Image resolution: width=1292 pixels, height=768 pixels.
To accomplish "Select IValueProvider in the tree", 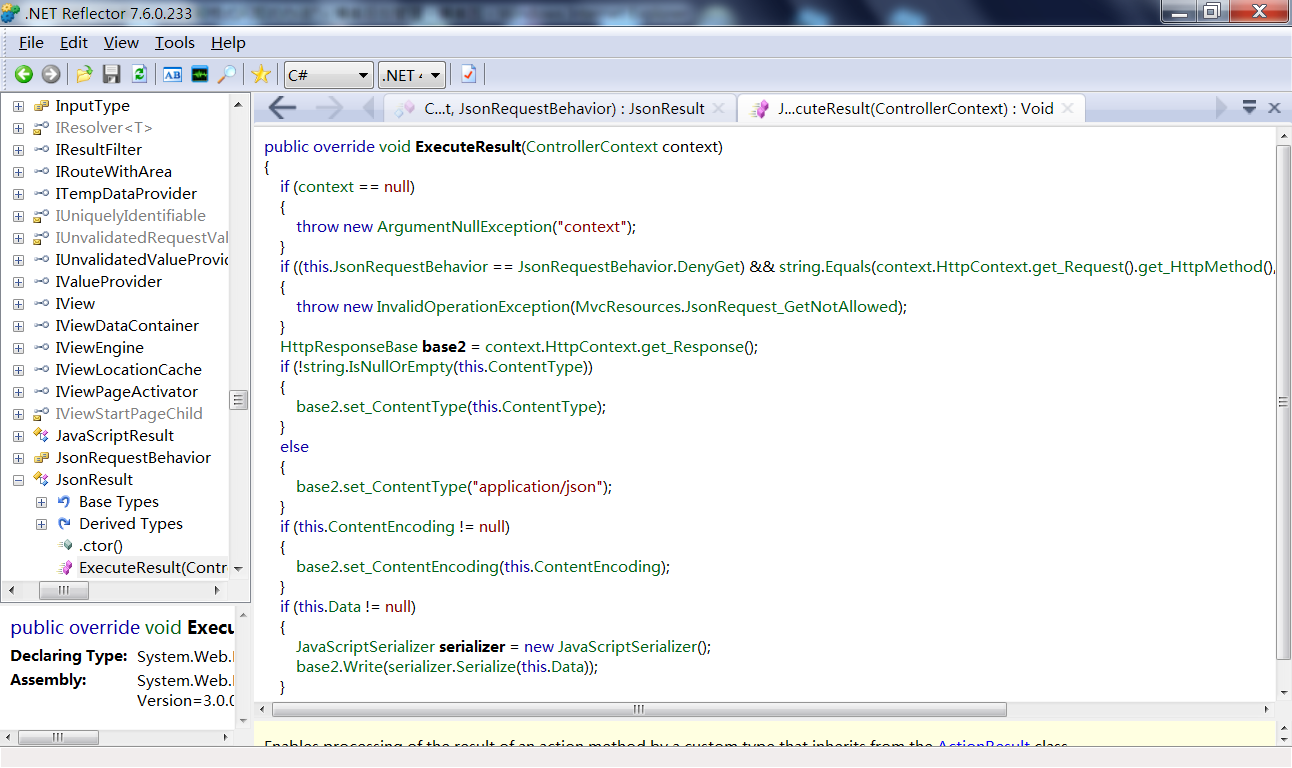I will pyautogui.click(x=108, y=282).
